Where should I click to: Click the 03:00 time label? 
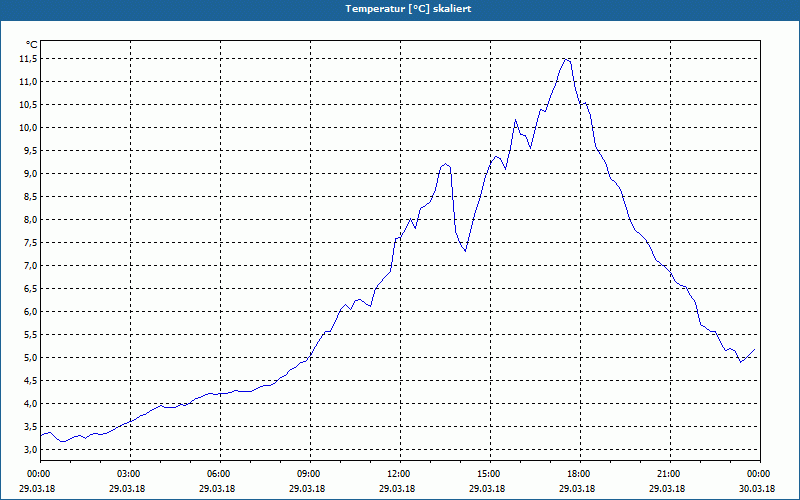(131, 474)
